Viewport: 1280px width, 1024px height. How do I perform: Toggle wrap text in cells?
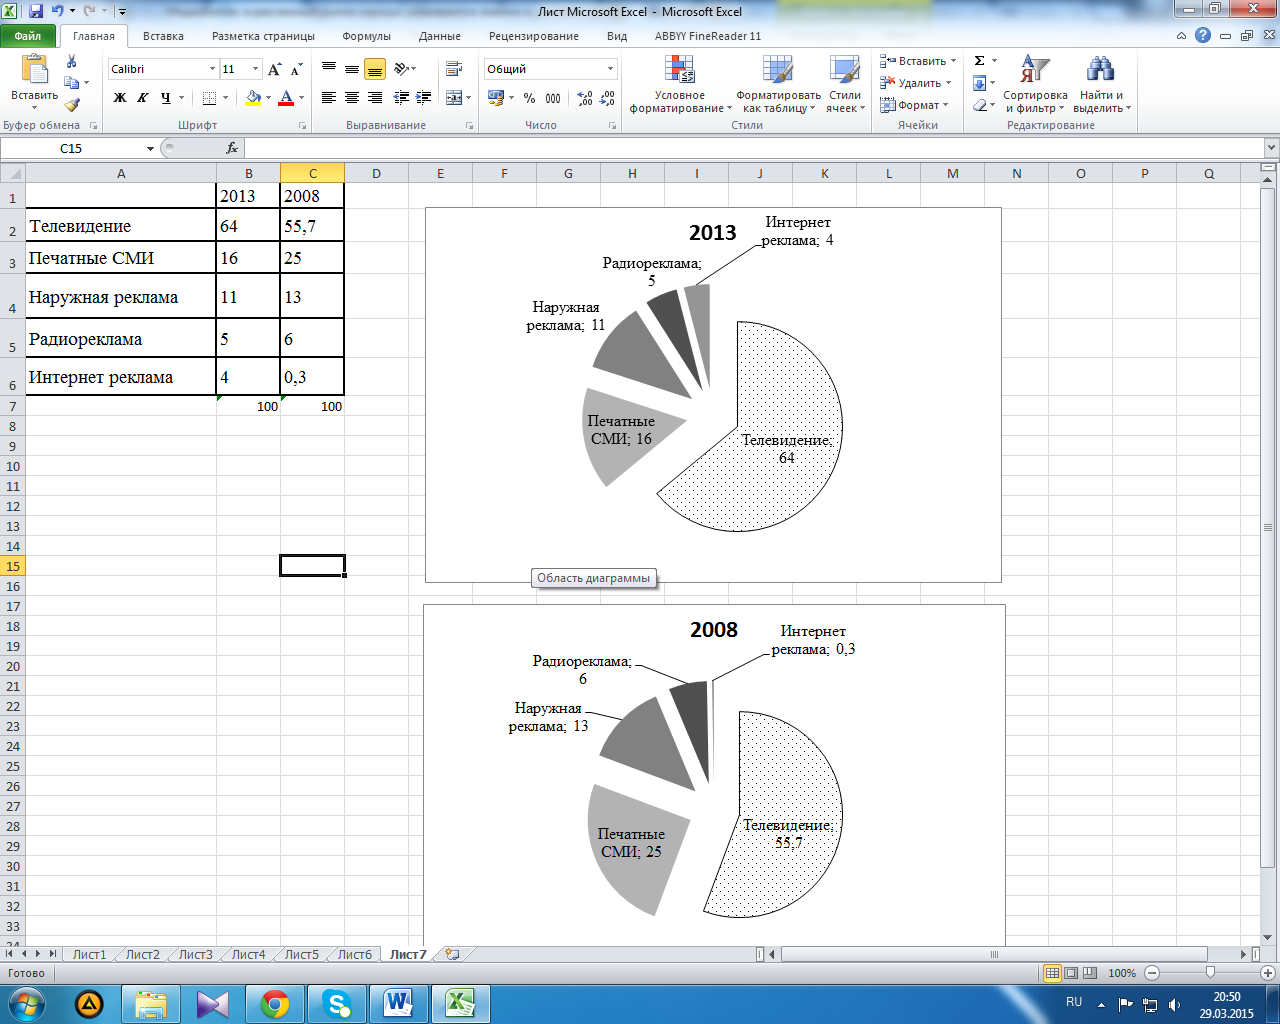pos(454,69)
